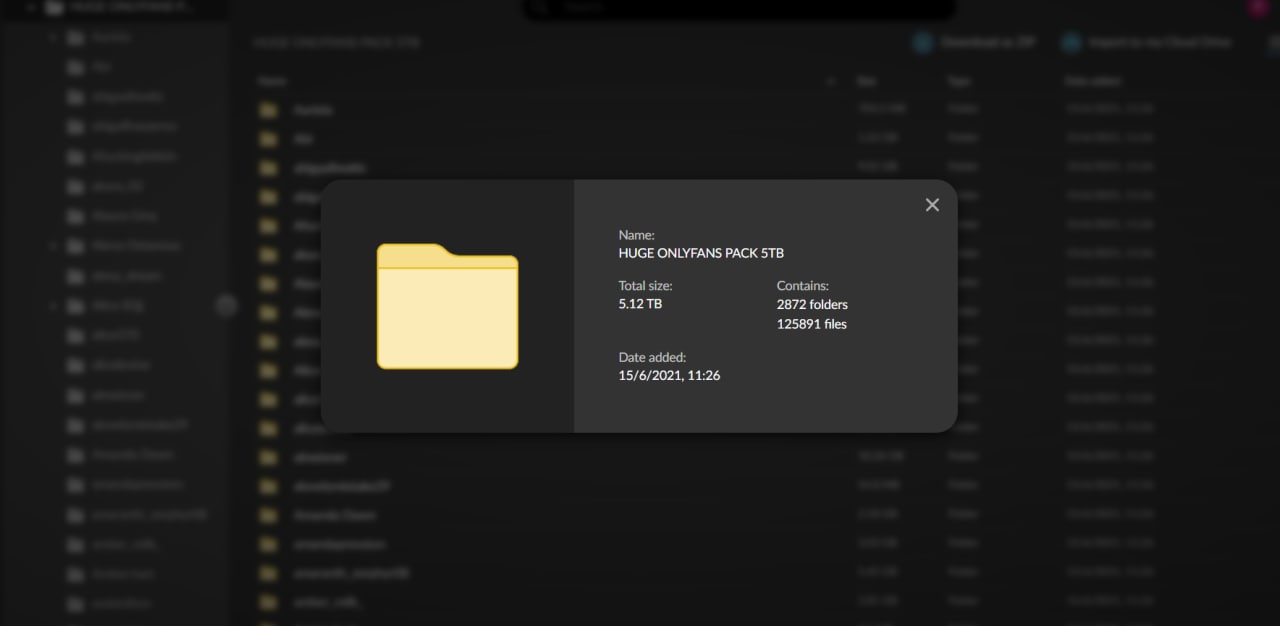Click the 'Contains:' label
The image size is (1280, 626).
click(803, 286)
